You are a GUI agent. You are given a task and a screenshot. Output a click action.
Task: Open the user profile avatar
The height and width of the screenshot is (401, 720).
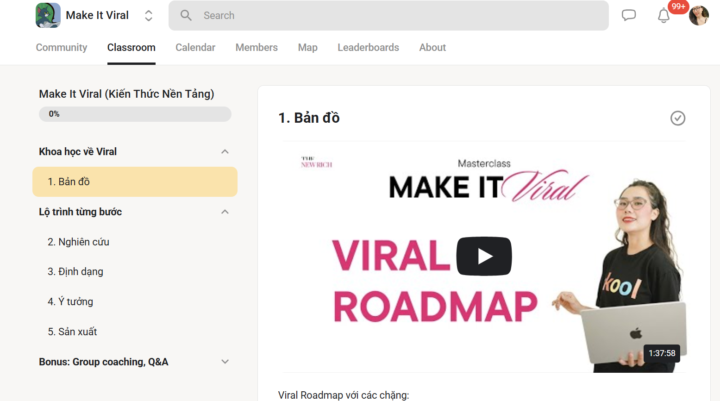[698, 16]
